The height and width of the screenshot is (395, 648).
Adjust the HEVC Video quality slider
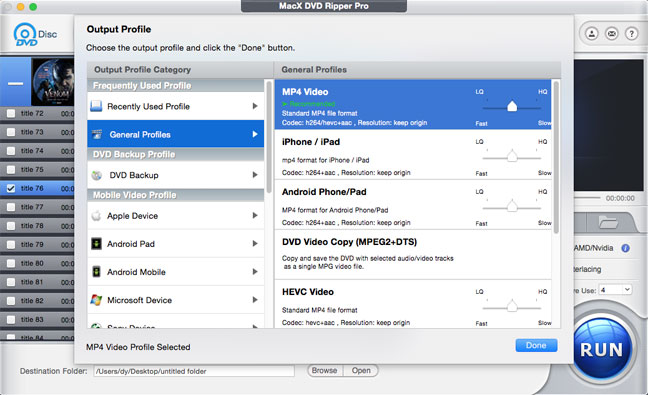[x=512, y=307]
